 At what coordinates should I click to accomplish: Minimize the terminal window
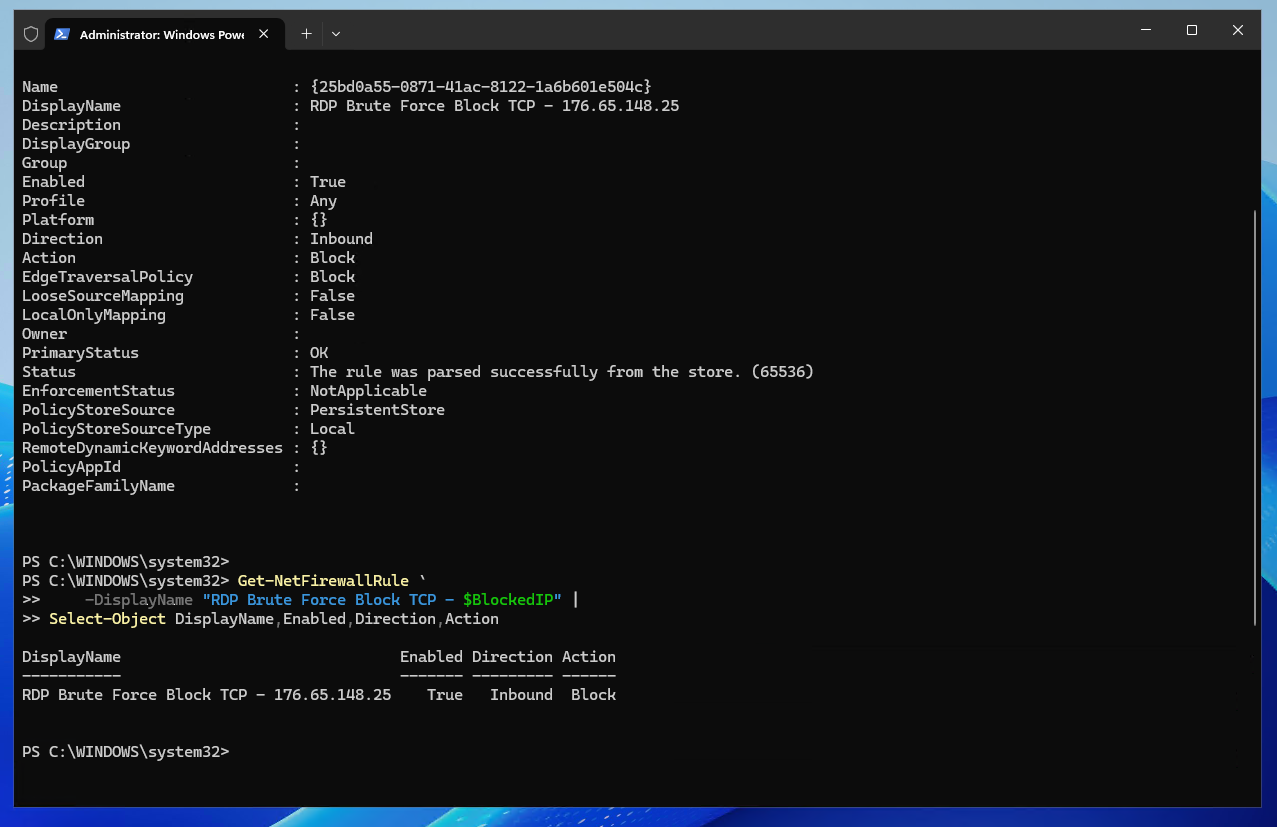coord(1146,30)
